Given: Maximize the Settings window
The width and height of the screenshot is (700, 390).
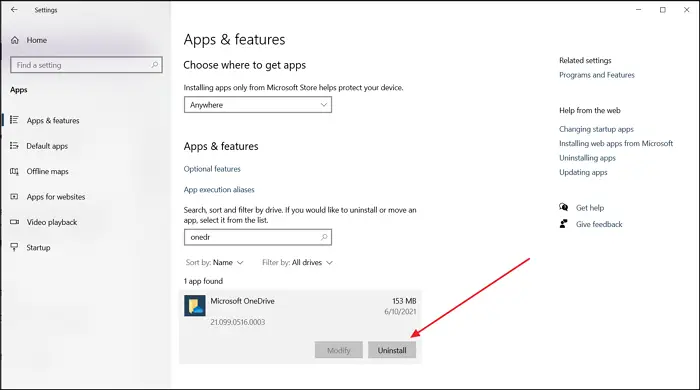Looking at the screenshot, I should point(662,9).
